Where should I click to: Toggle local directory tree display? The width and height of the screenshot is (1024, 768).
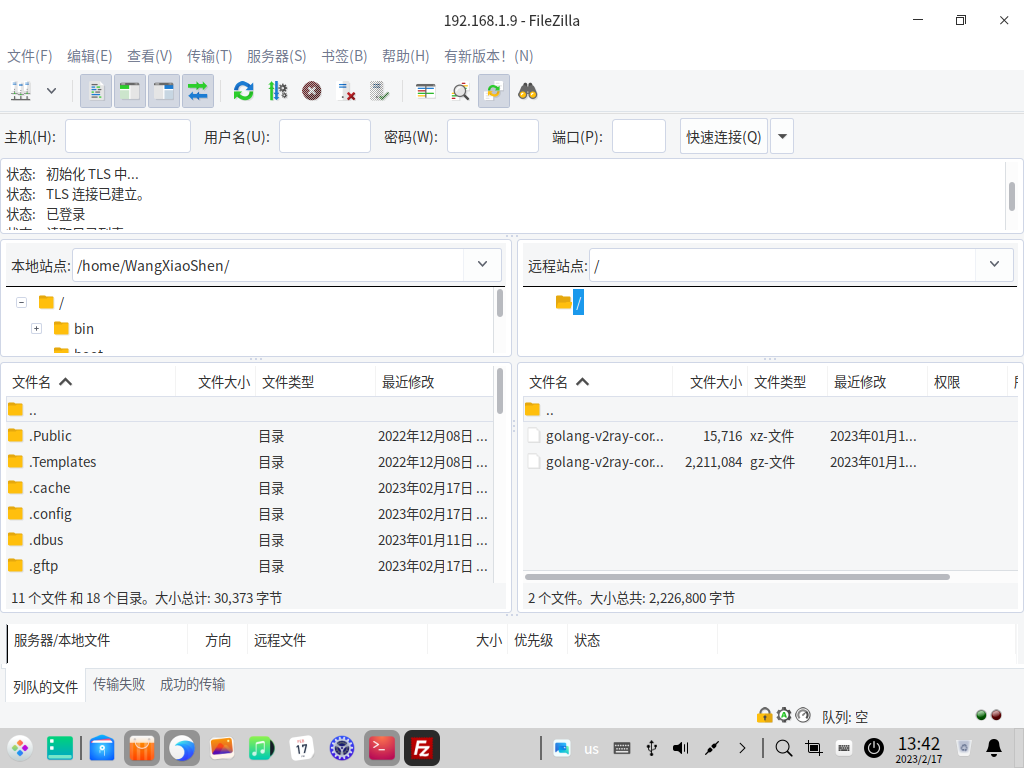130,91
